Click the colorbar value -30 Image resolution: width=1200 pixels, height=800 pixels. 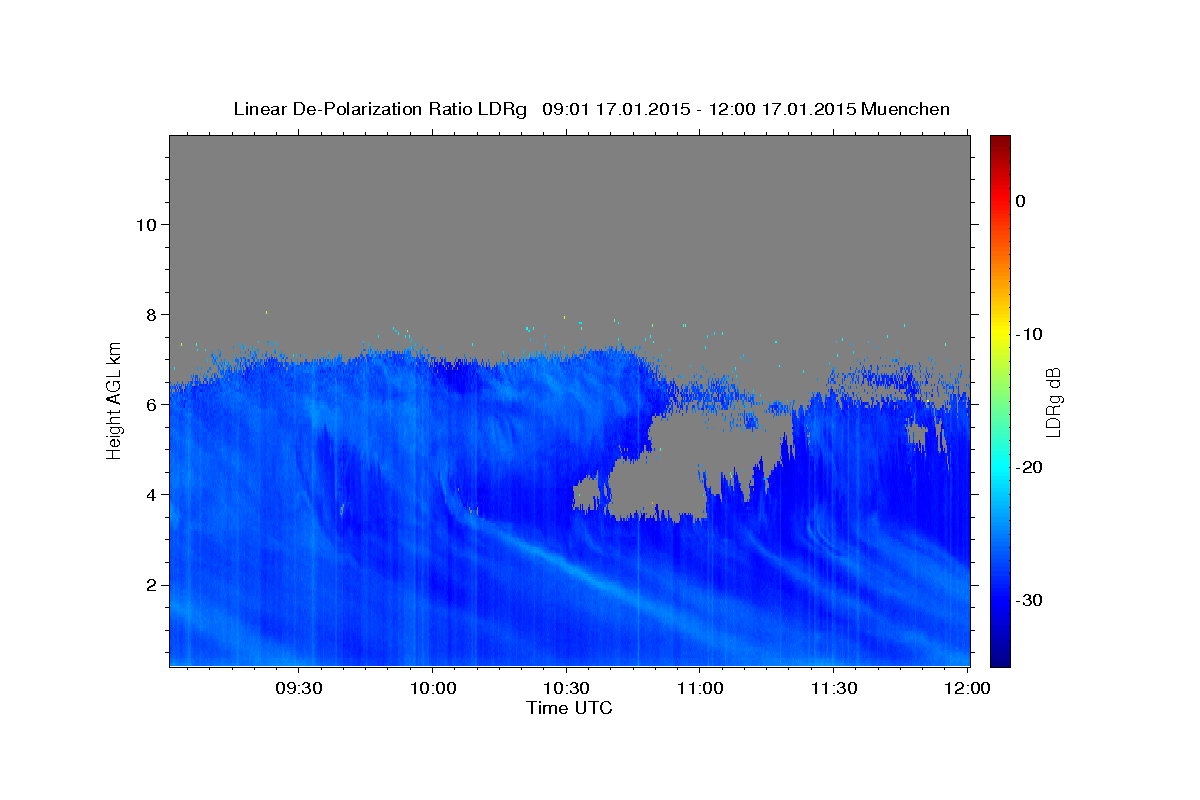[1027, 600]
